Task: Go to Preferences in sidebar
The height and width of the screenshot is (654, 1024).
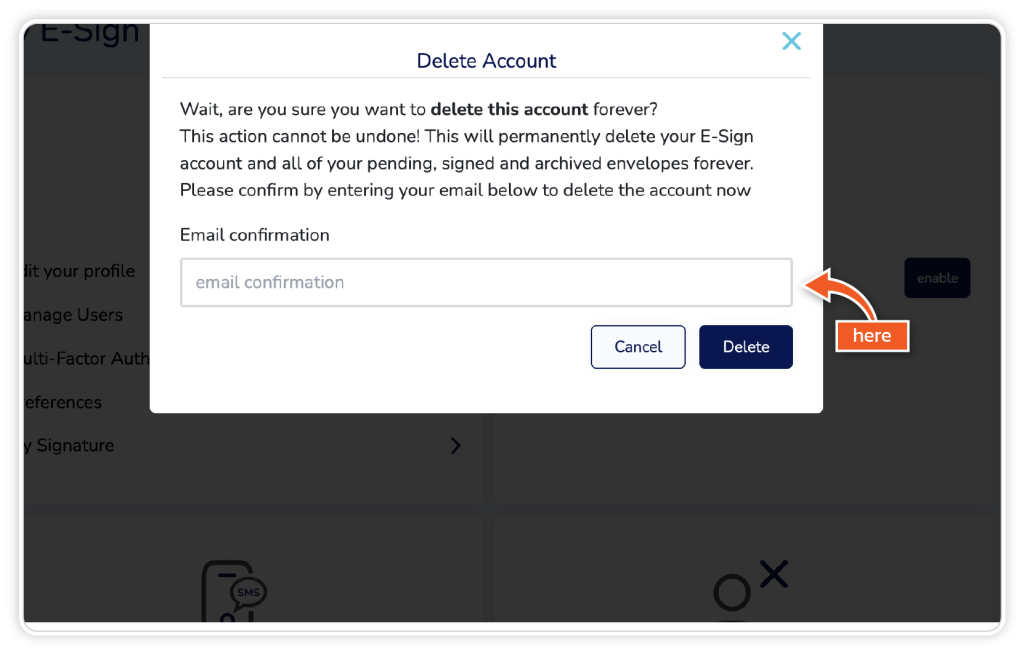Action: (x=62, y=402)
